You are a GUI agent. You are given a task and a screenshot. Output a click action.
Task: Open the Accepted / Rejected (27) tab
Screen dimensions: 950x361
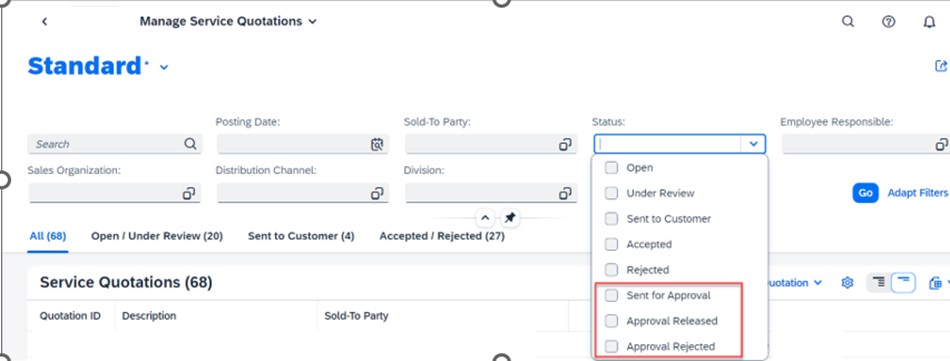click(x=442, y=236)
